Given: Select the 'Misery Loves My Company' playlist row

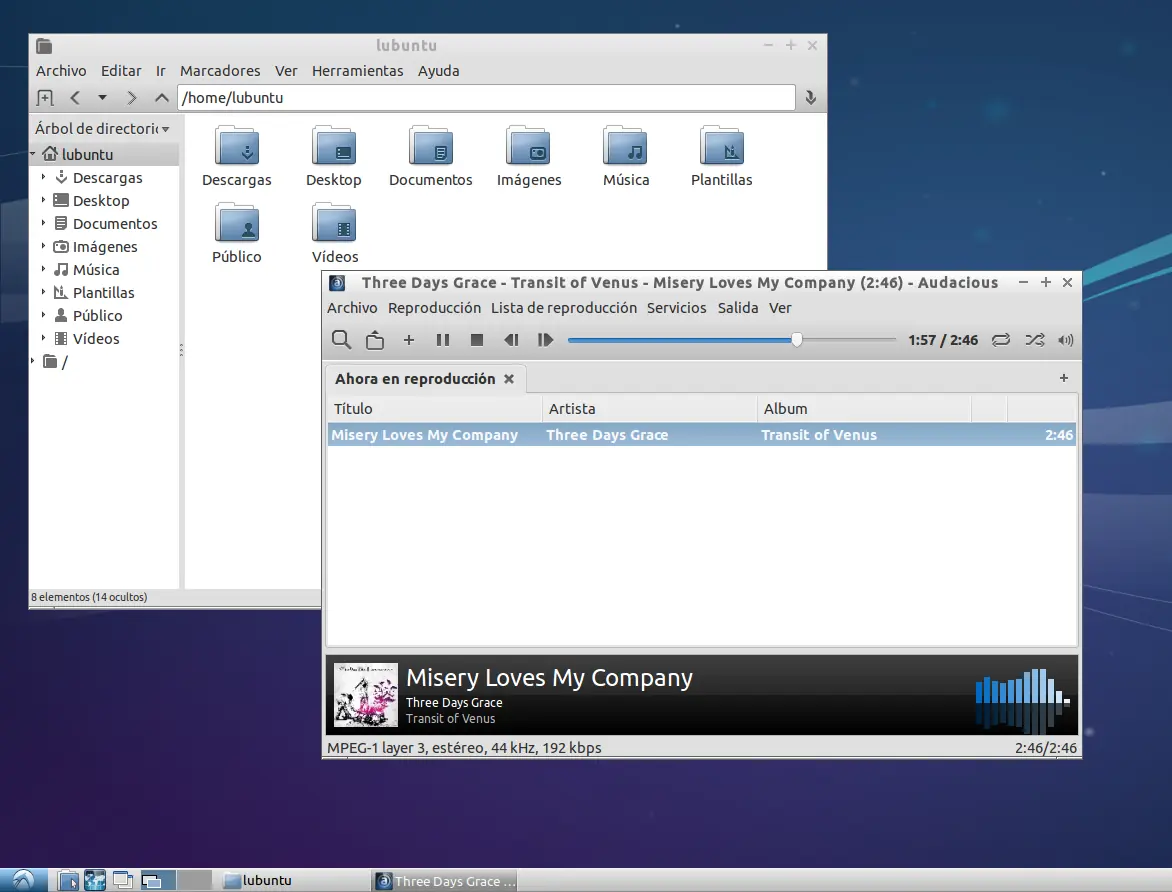Looking at the screenshot, I should coord(702,435).
